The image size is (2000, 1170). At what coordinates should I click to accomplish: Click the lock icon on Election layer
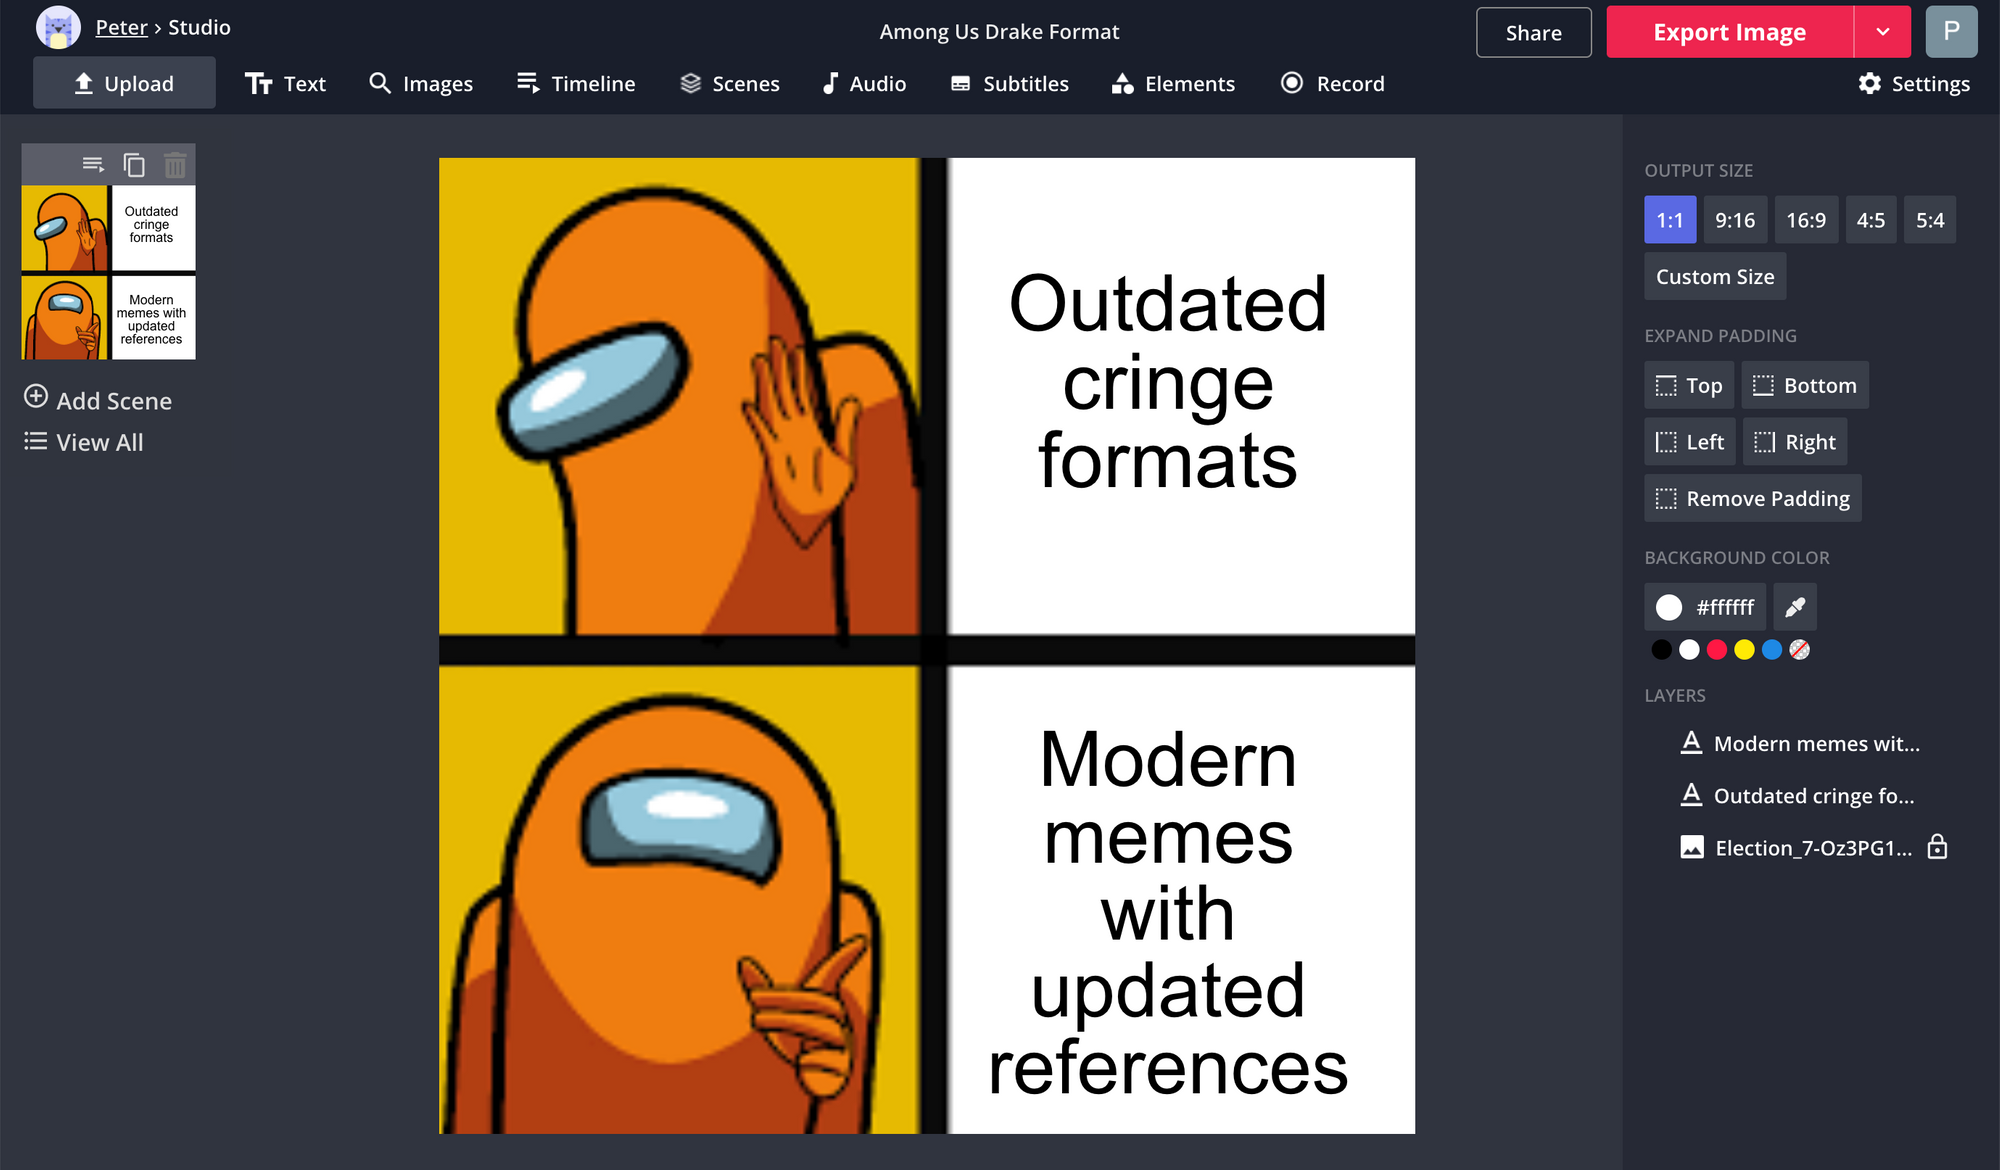pos(1937,847)
